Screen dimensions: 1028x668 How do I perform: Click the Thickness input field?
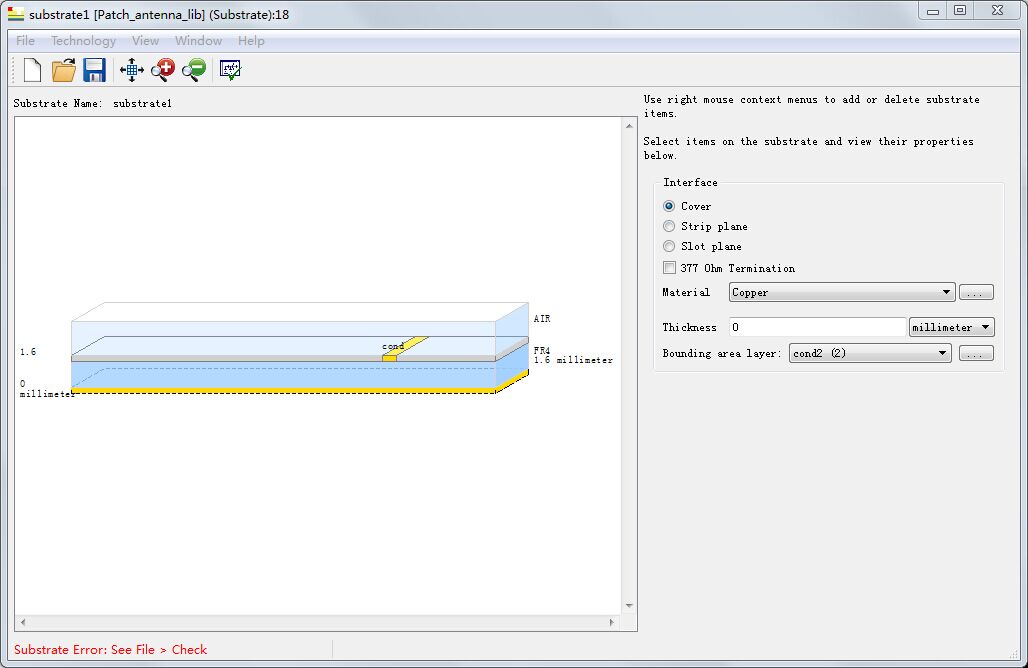point(818,327)
